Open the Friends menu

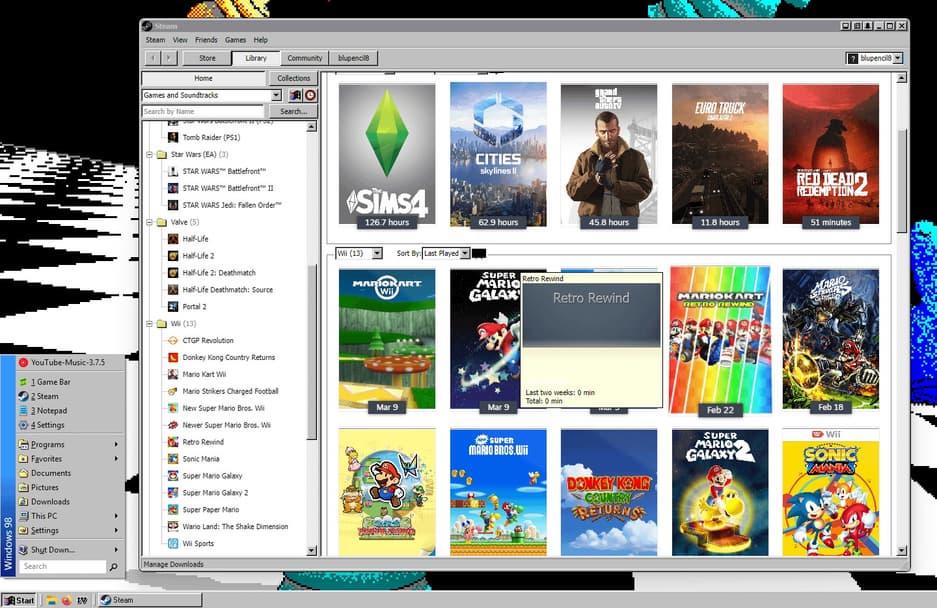pos(206,40)
